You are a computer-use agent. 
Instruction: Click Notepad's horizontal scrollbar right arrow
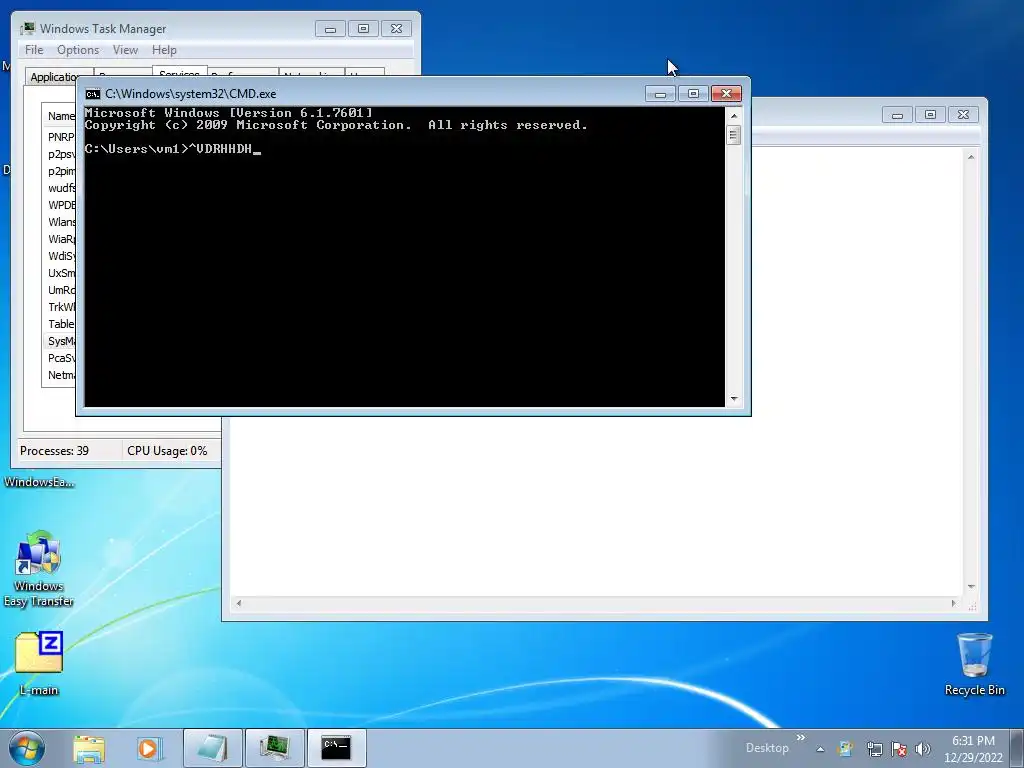tap(953, 603)
